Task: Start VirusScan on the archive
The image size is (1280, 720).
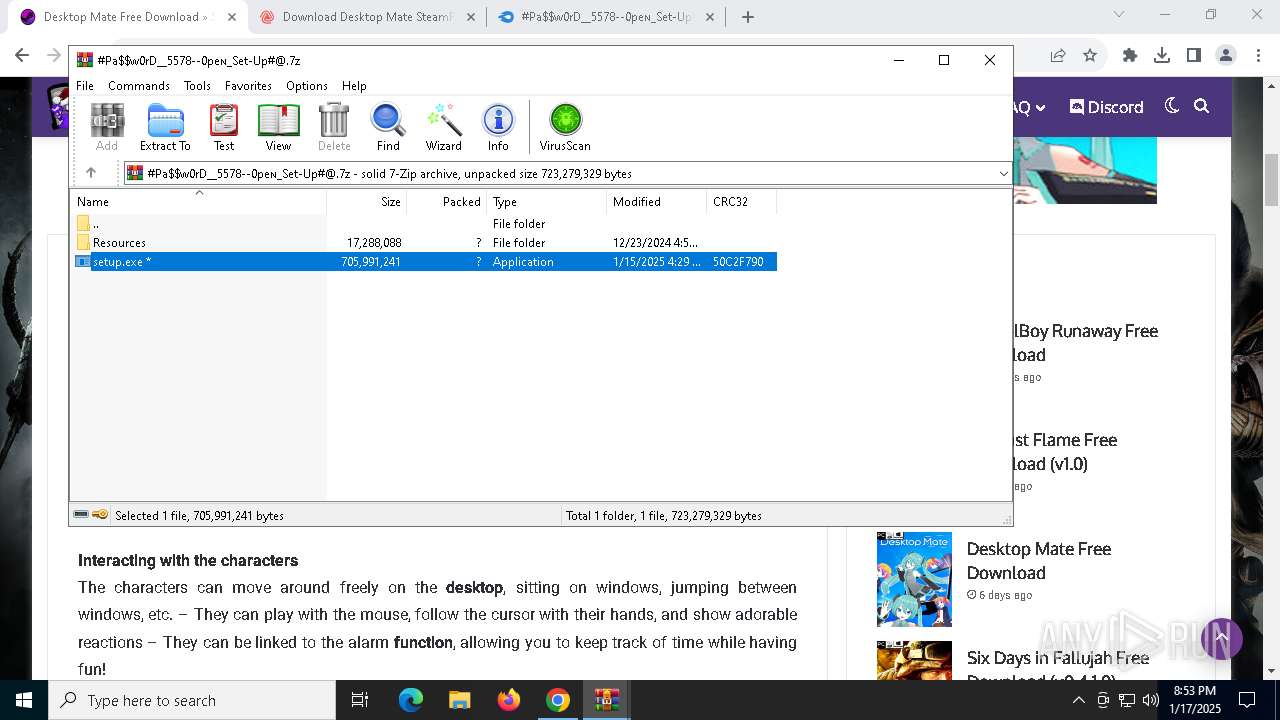Action: tap(565, 127)
